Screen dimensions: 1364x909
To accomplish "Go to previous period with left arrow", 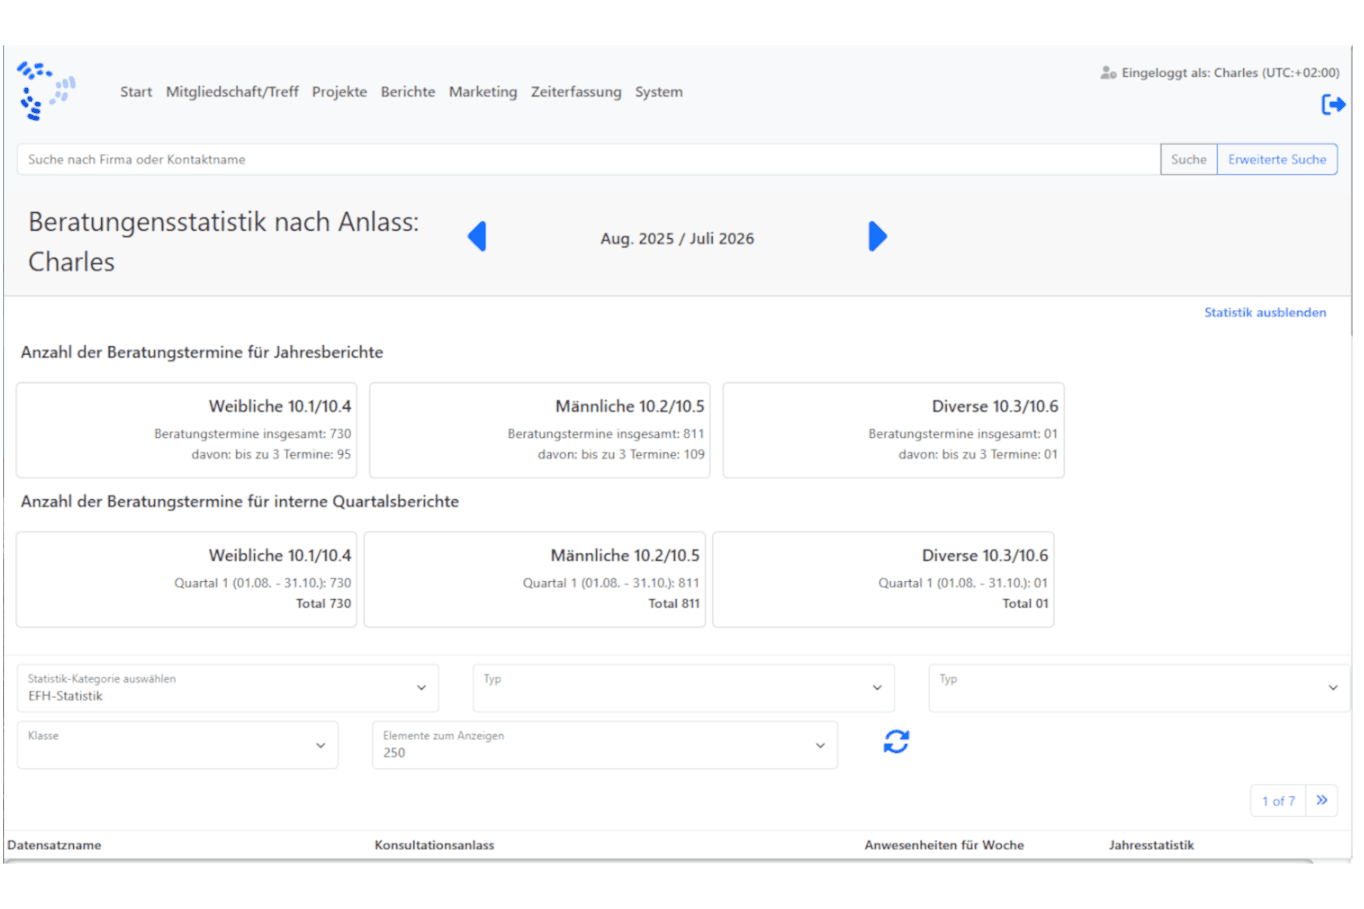I will tap(477, 237).
